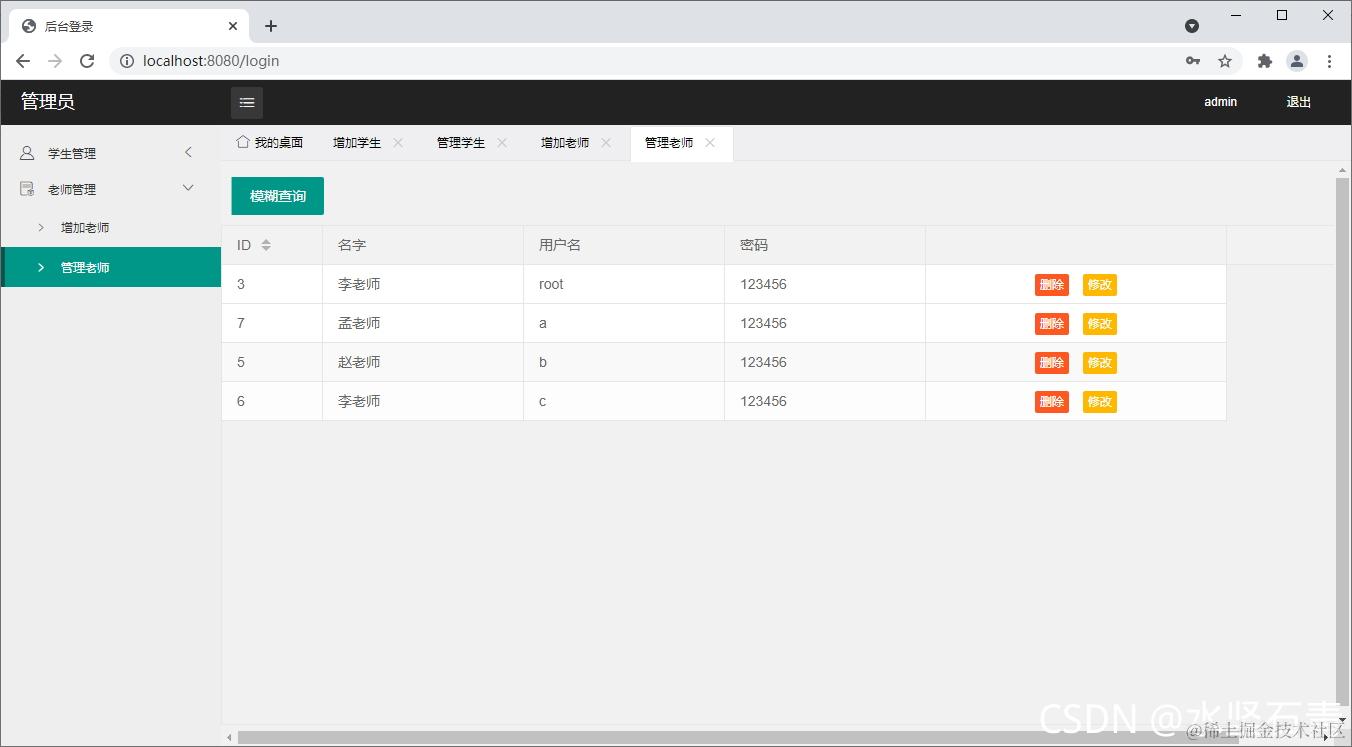Close the 管理学生 tab
This screenshot has height=747, width=1352.
pos(502,143)
